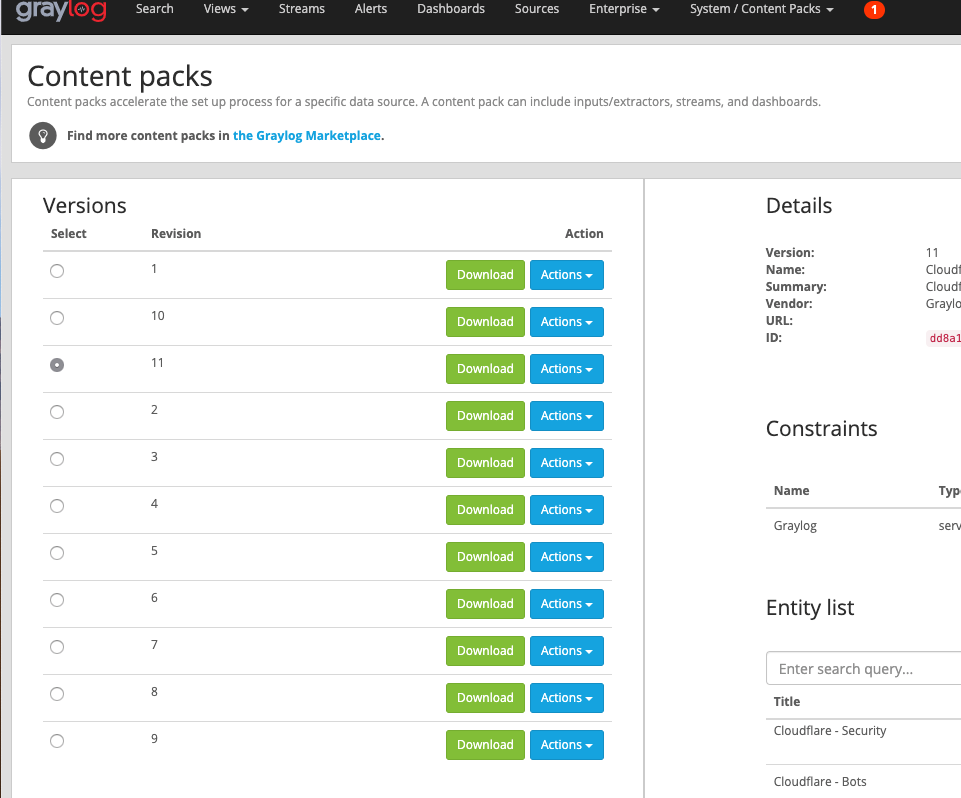The image size is (961, 798).
Task: Click Download for revision 9
Action: (x=485, y=745)
